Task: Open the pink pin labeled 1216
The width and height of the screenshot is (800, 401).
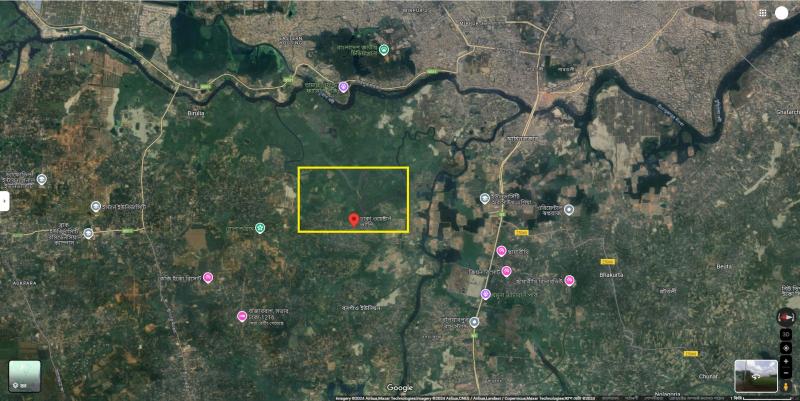Action: (242, 316)
